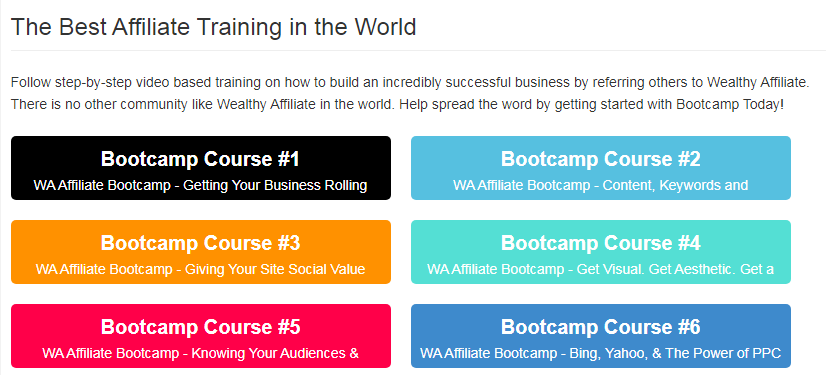Click 'The Best Affiliate Training in the World' heading
Viewport: 834px width, 375px height.
(x=213, y=27)
